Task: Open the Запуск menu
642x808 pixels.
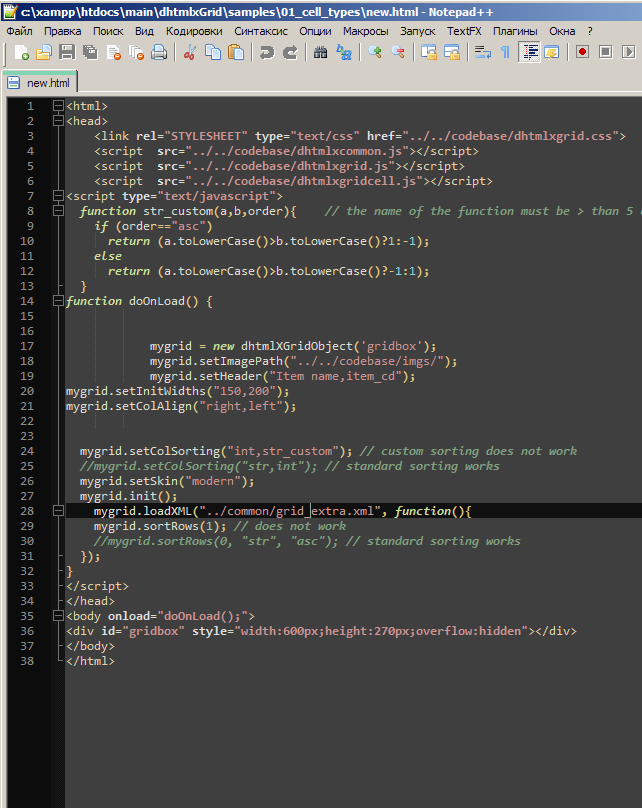Action: 418,31
